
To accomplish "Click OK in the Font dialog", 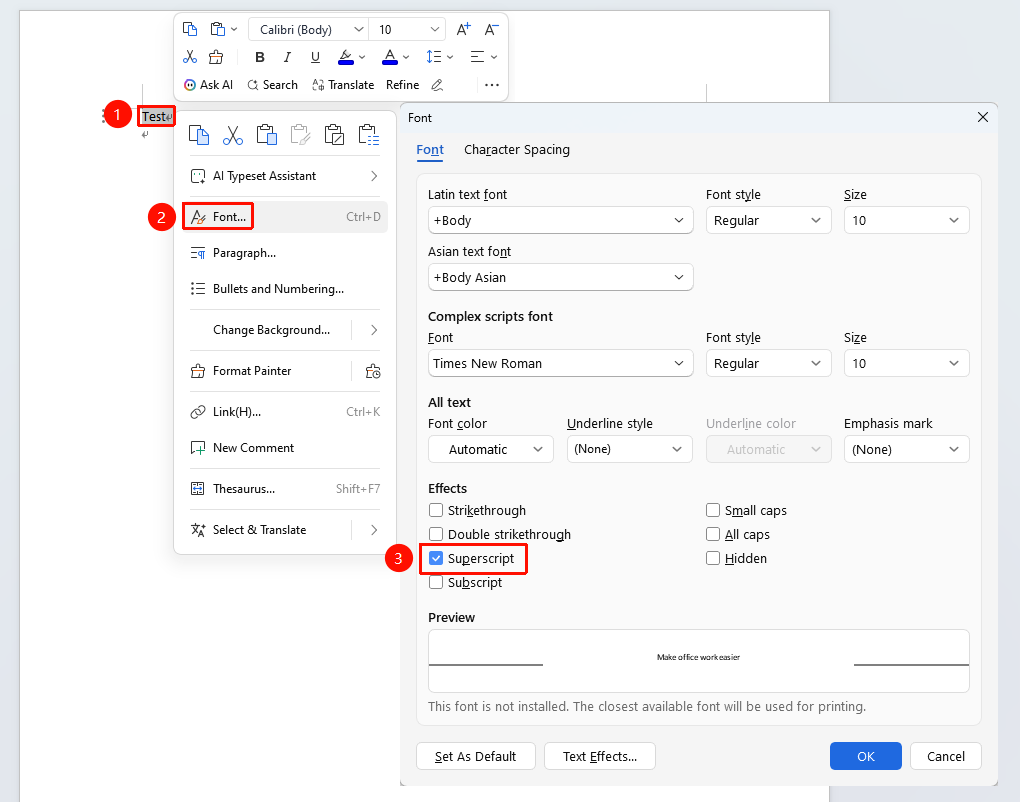I will click(865, 756).
